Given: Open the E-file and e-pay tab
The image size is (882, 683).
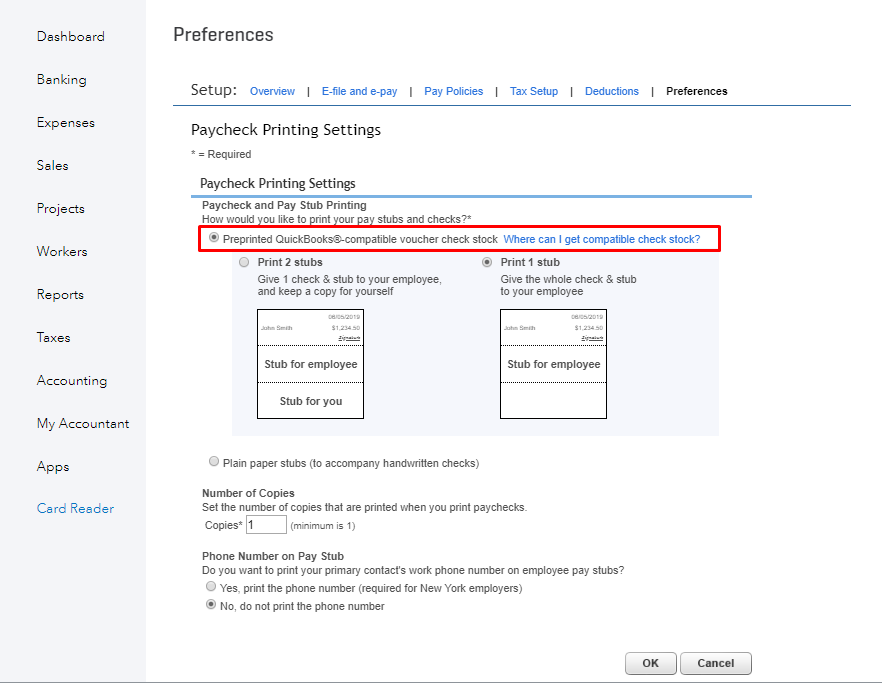Looking at the screenshot, I should click(x=359, y=91).
